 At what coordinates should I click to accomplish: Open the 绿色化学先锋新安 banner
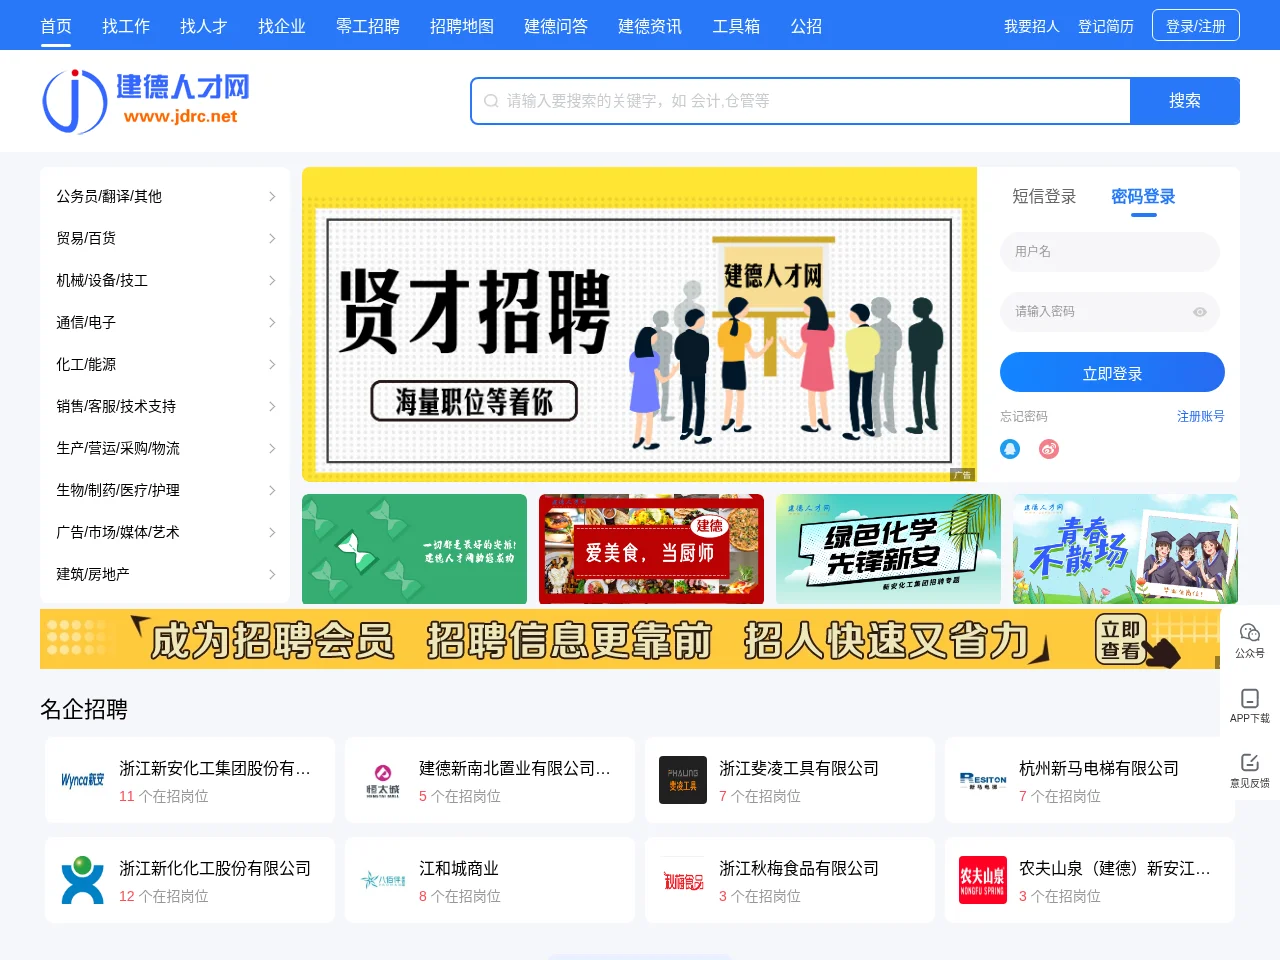click(888, 549)
